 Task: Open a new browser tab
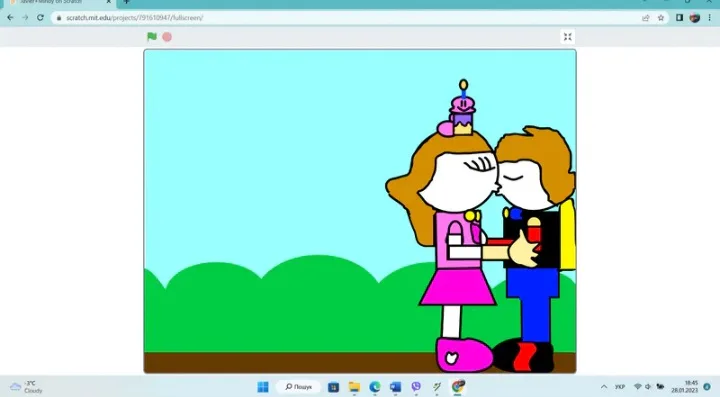coord(127,2)
